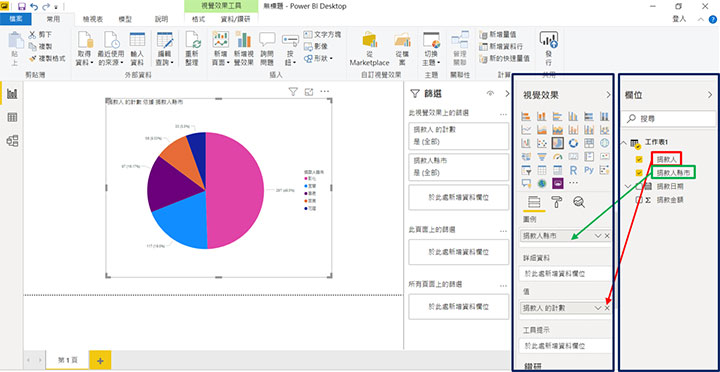Expand the 捐款日期 date hierarchy

click(x=627, y=186)
